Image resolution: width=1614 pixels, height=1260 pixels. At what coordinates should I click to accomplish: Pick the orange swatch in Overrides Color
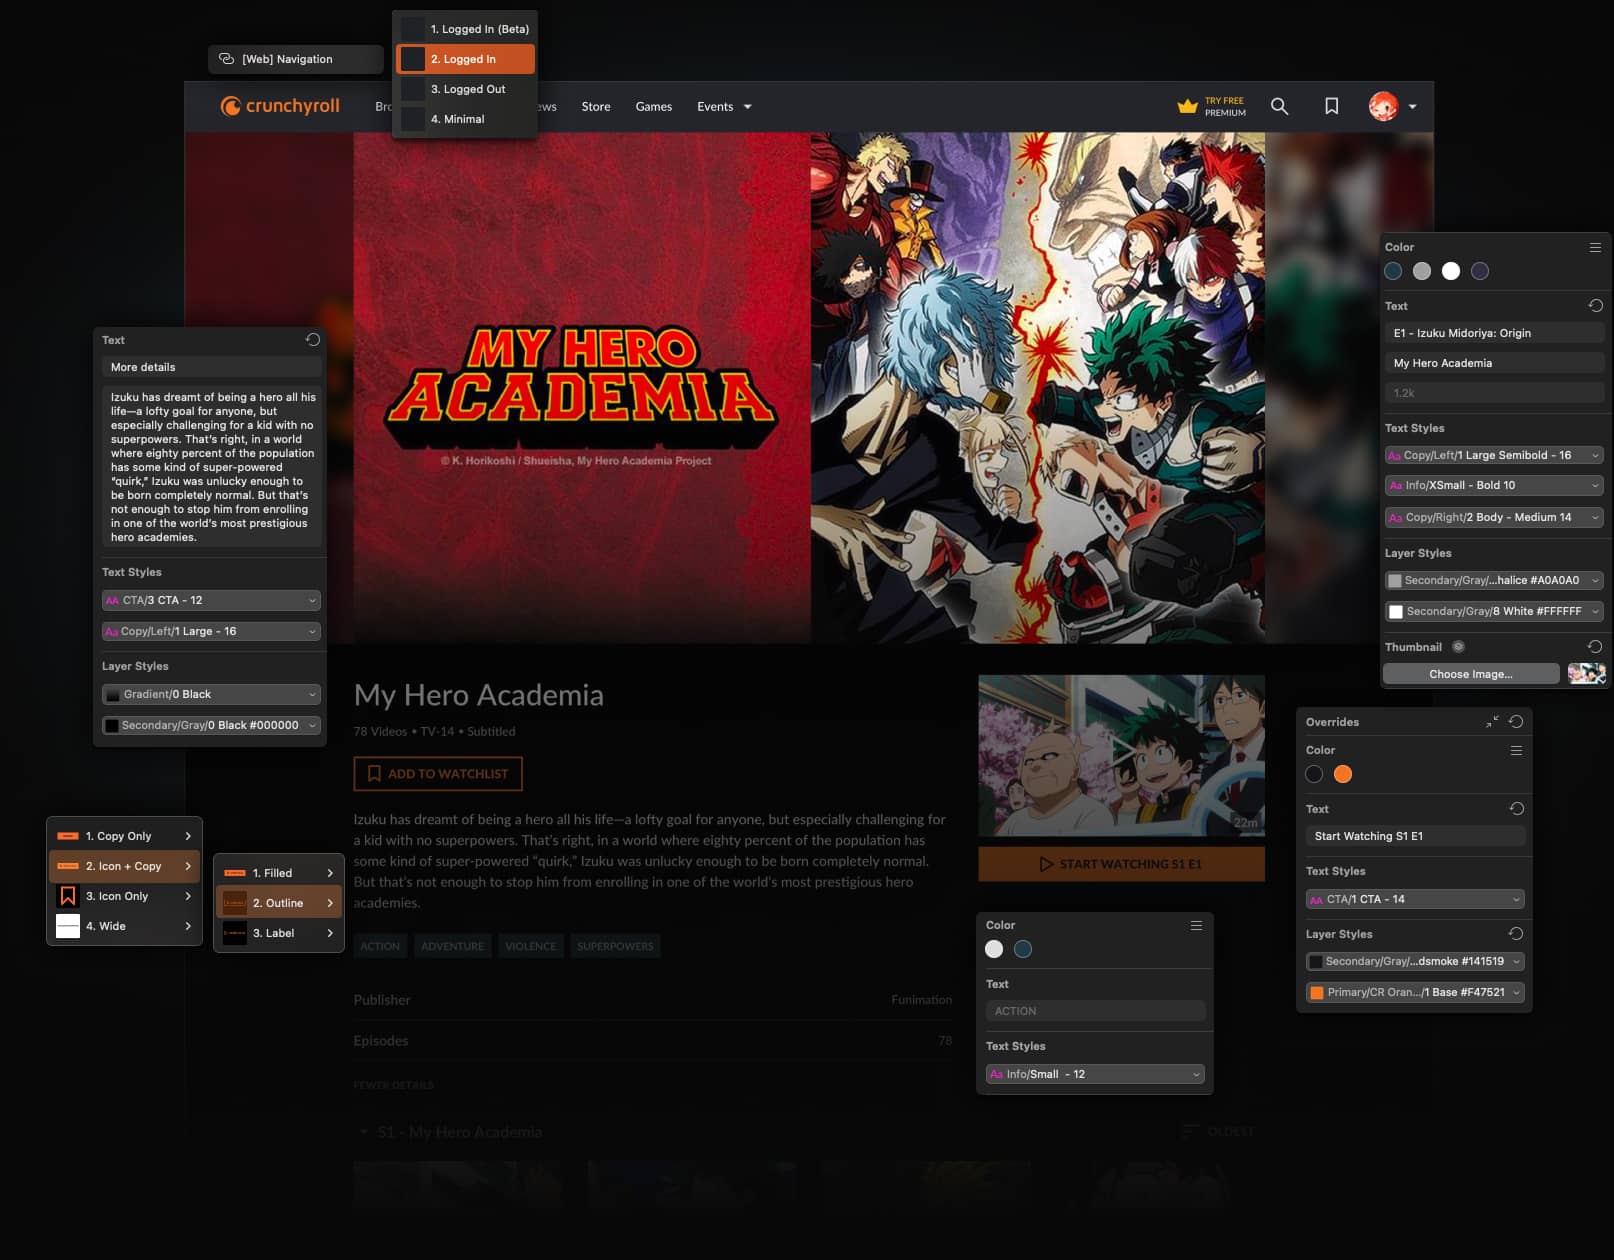(x=1343, y=774)
